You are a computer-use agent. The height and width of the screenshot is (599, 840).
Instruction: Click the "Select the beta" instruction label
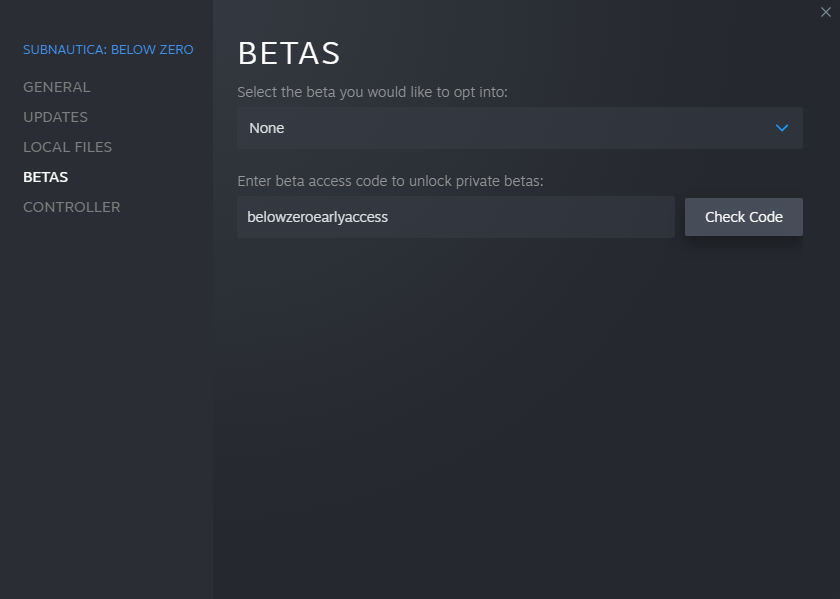[x=372, y=92]
